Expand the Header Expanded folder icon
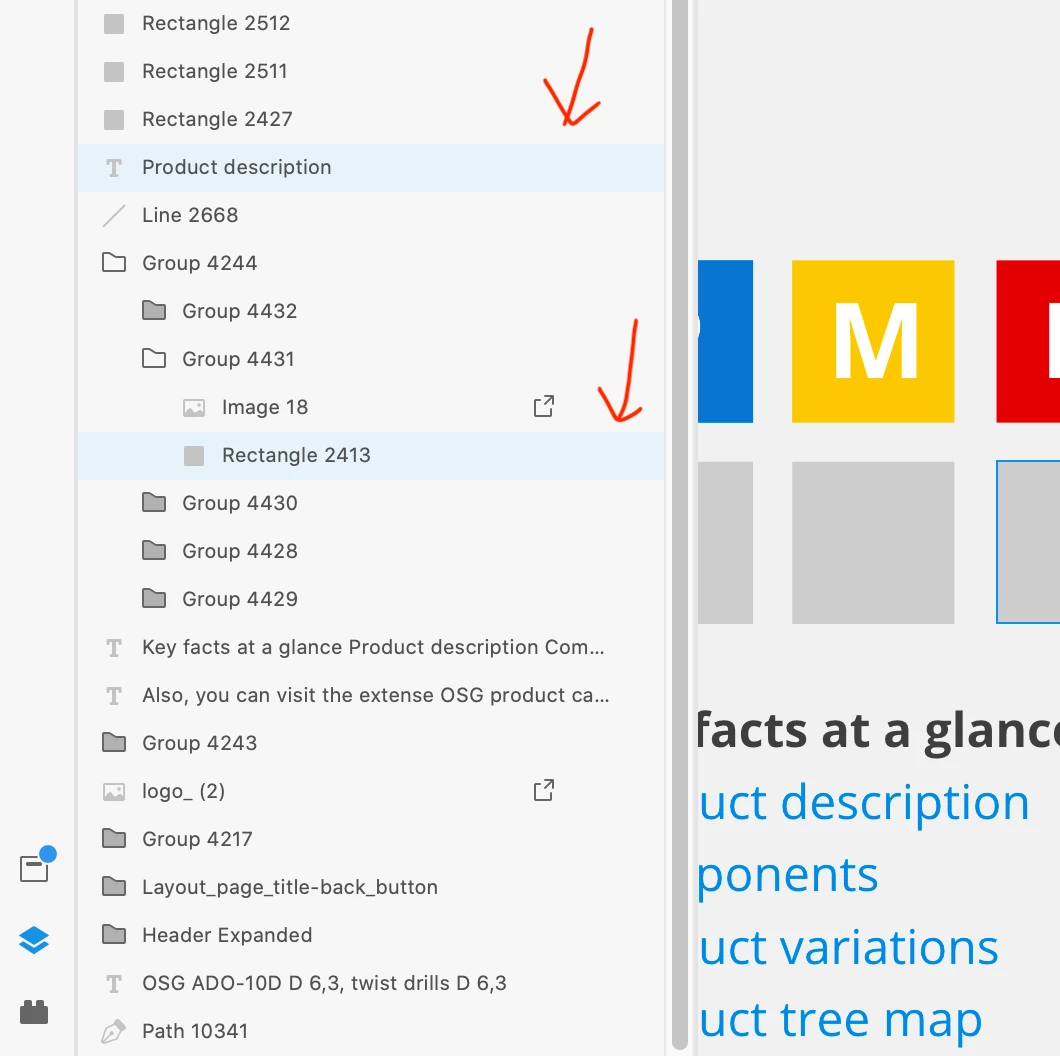Viewport: 1060px width, 1056px height. click(x=114, y=934)
